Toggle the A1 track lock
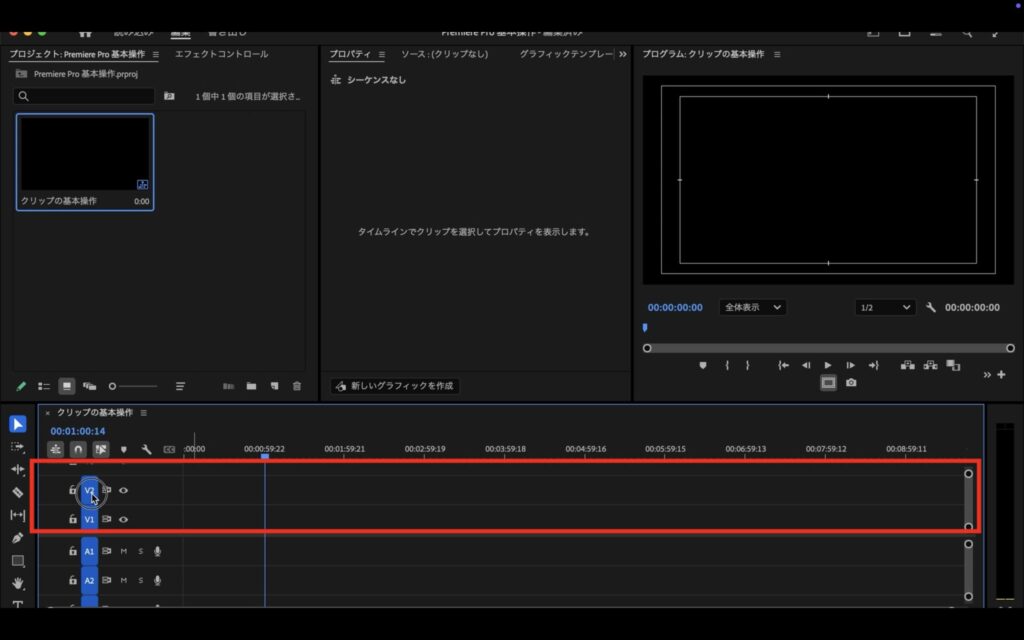Viewport: 1024px width, 640px height. pos(72,551)
